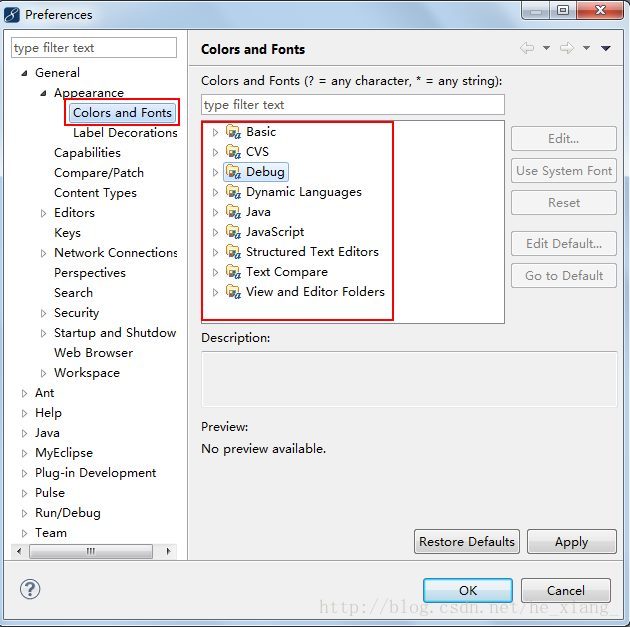Click the Java category folder icon
This screenshot has height=627, width=630.
233,212
